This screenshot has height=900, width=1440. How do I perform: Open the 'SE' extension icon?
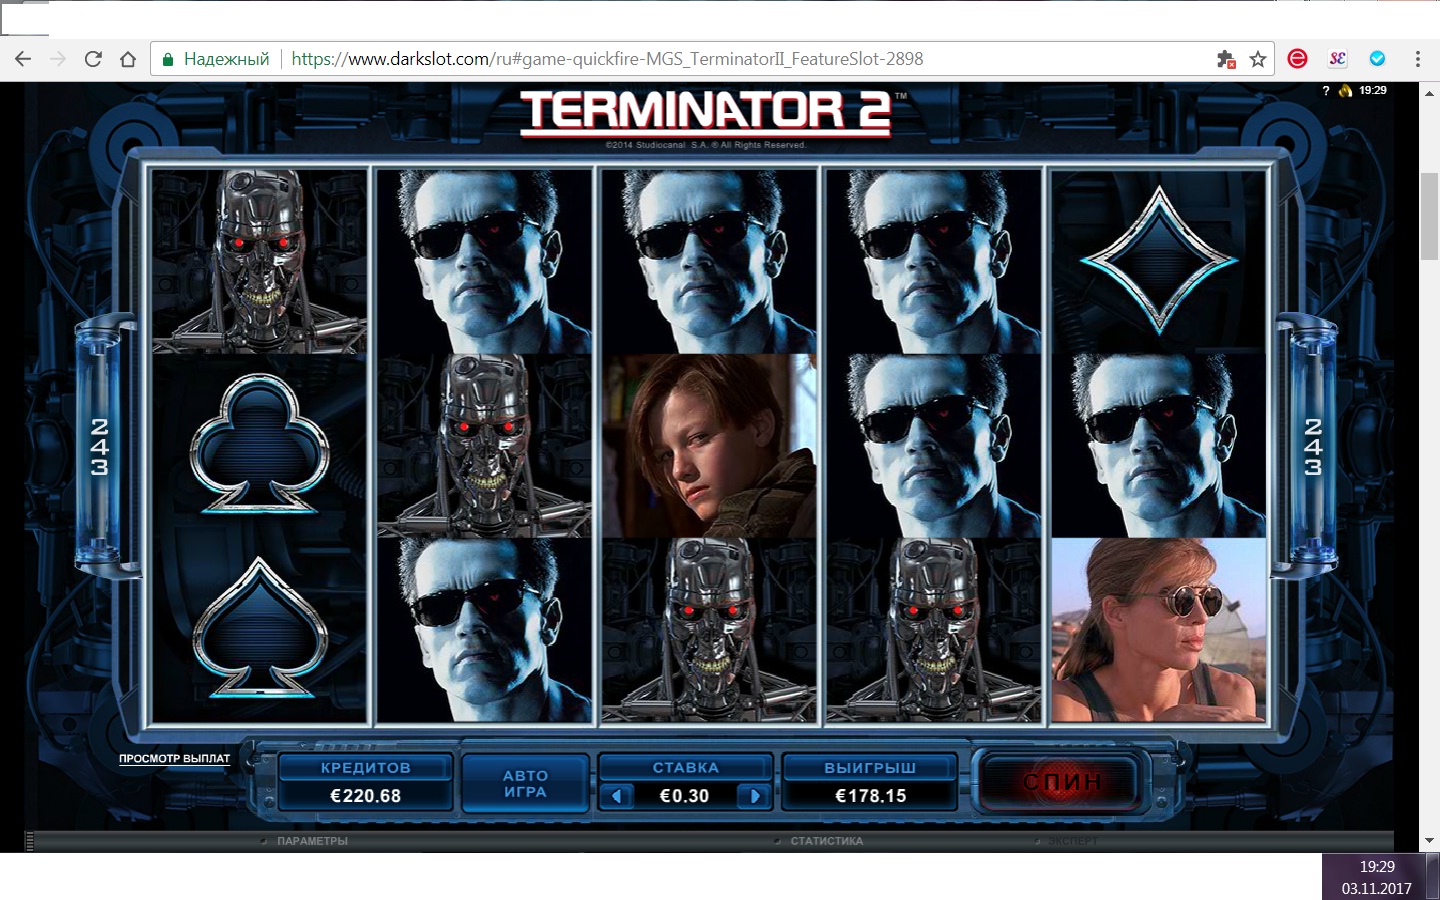(1337, 59)
